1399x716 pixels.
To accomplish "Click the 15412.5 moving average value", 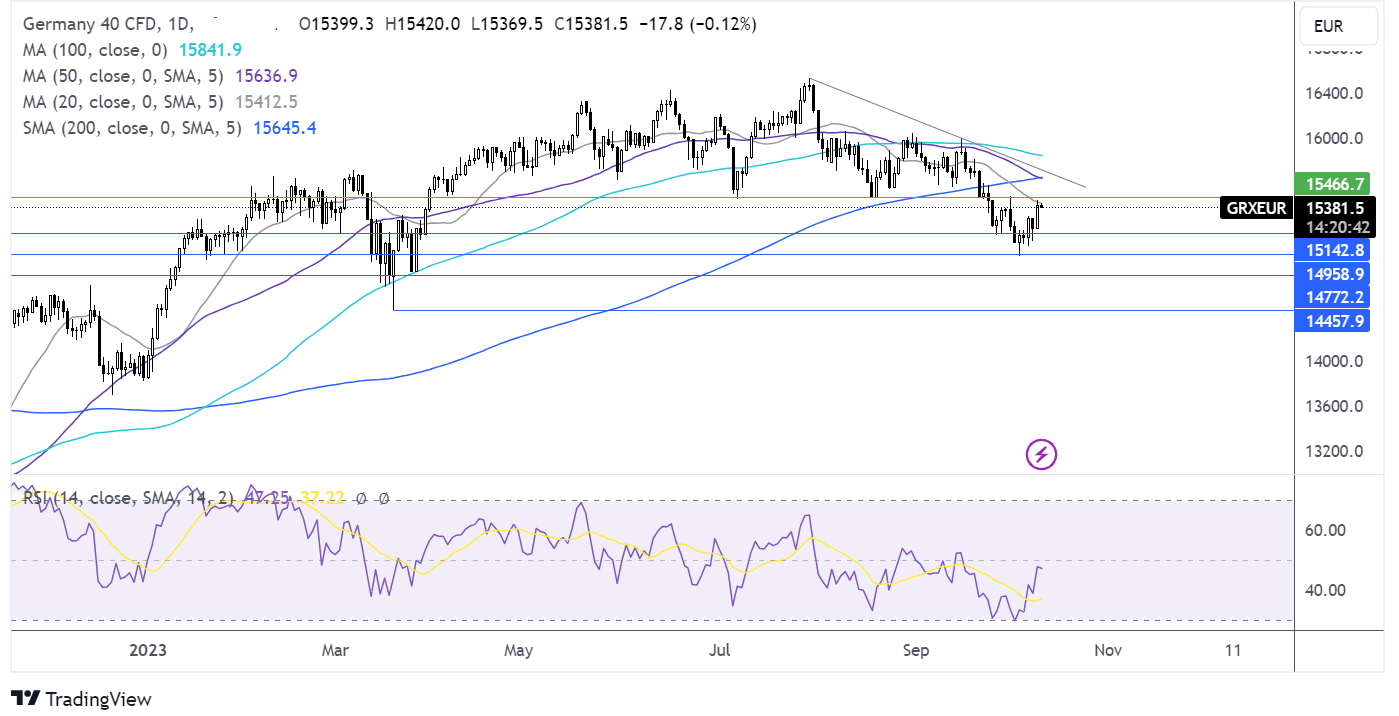I will 266,101.
